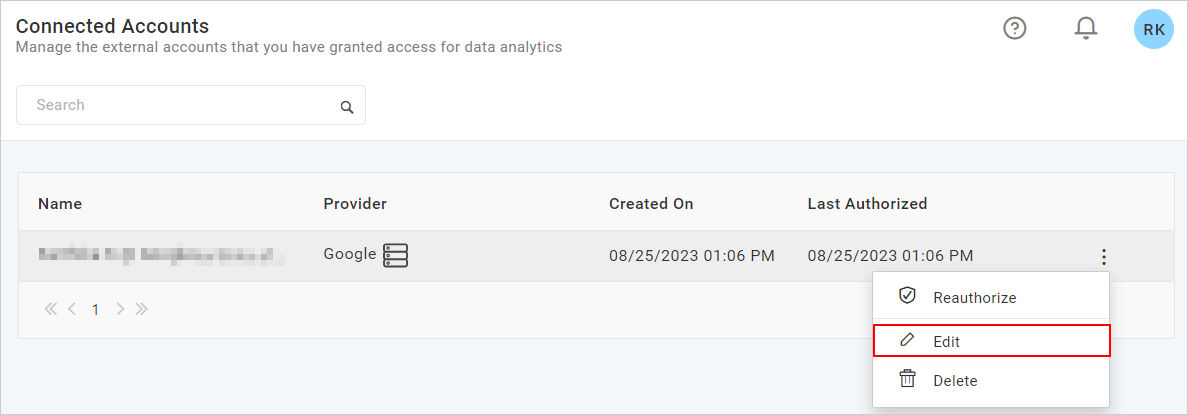The height and width of the screenshot is (415, 1188).
Task: Select Delete from the context menu
Action: pos(955,381)
